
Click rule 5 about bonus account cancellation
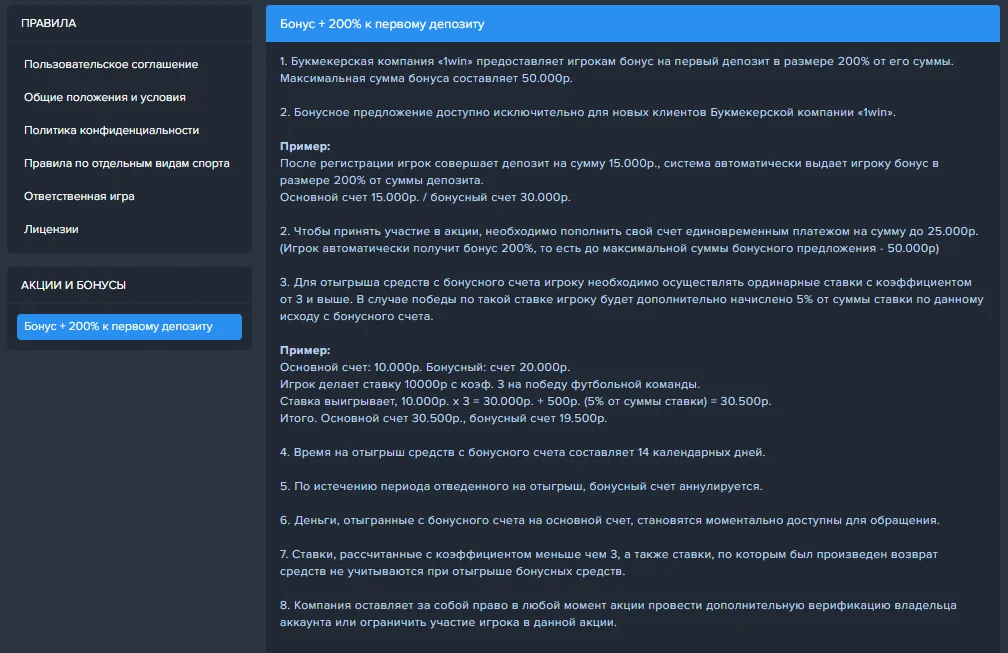(x=521, y=486)
